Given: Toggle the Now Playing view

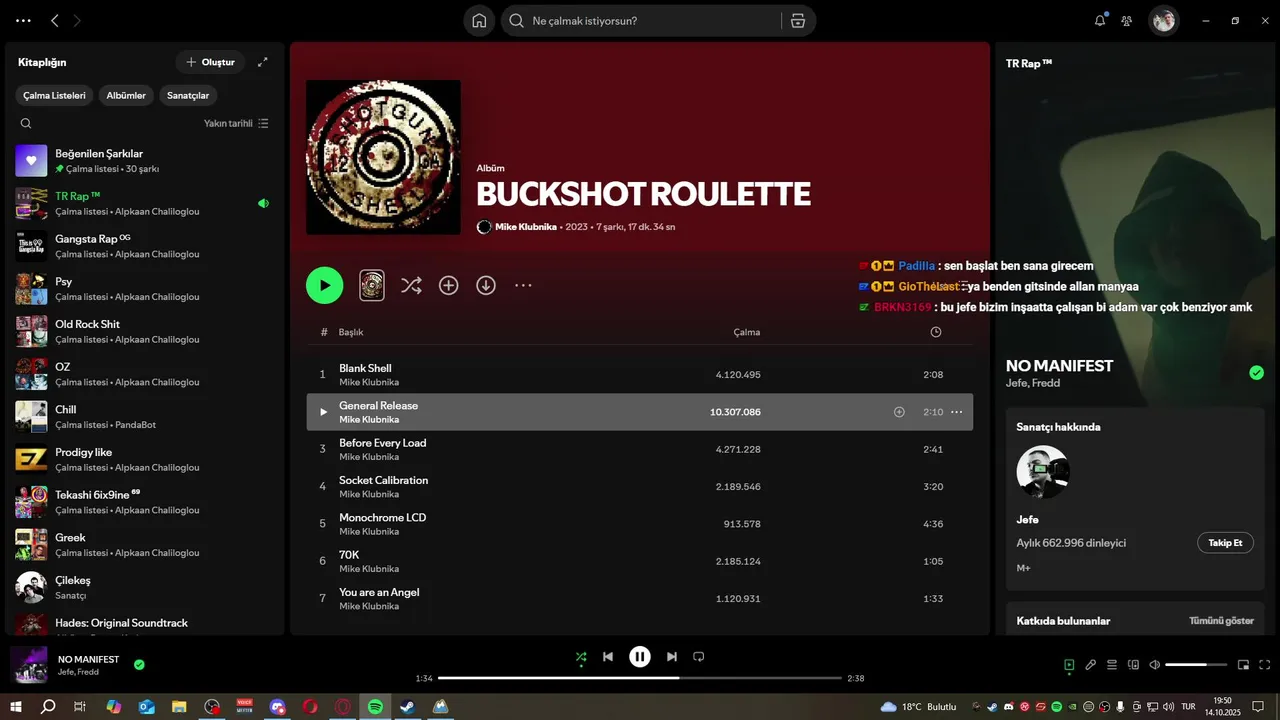Looking at the screenshot, I should coord(1069,665).
